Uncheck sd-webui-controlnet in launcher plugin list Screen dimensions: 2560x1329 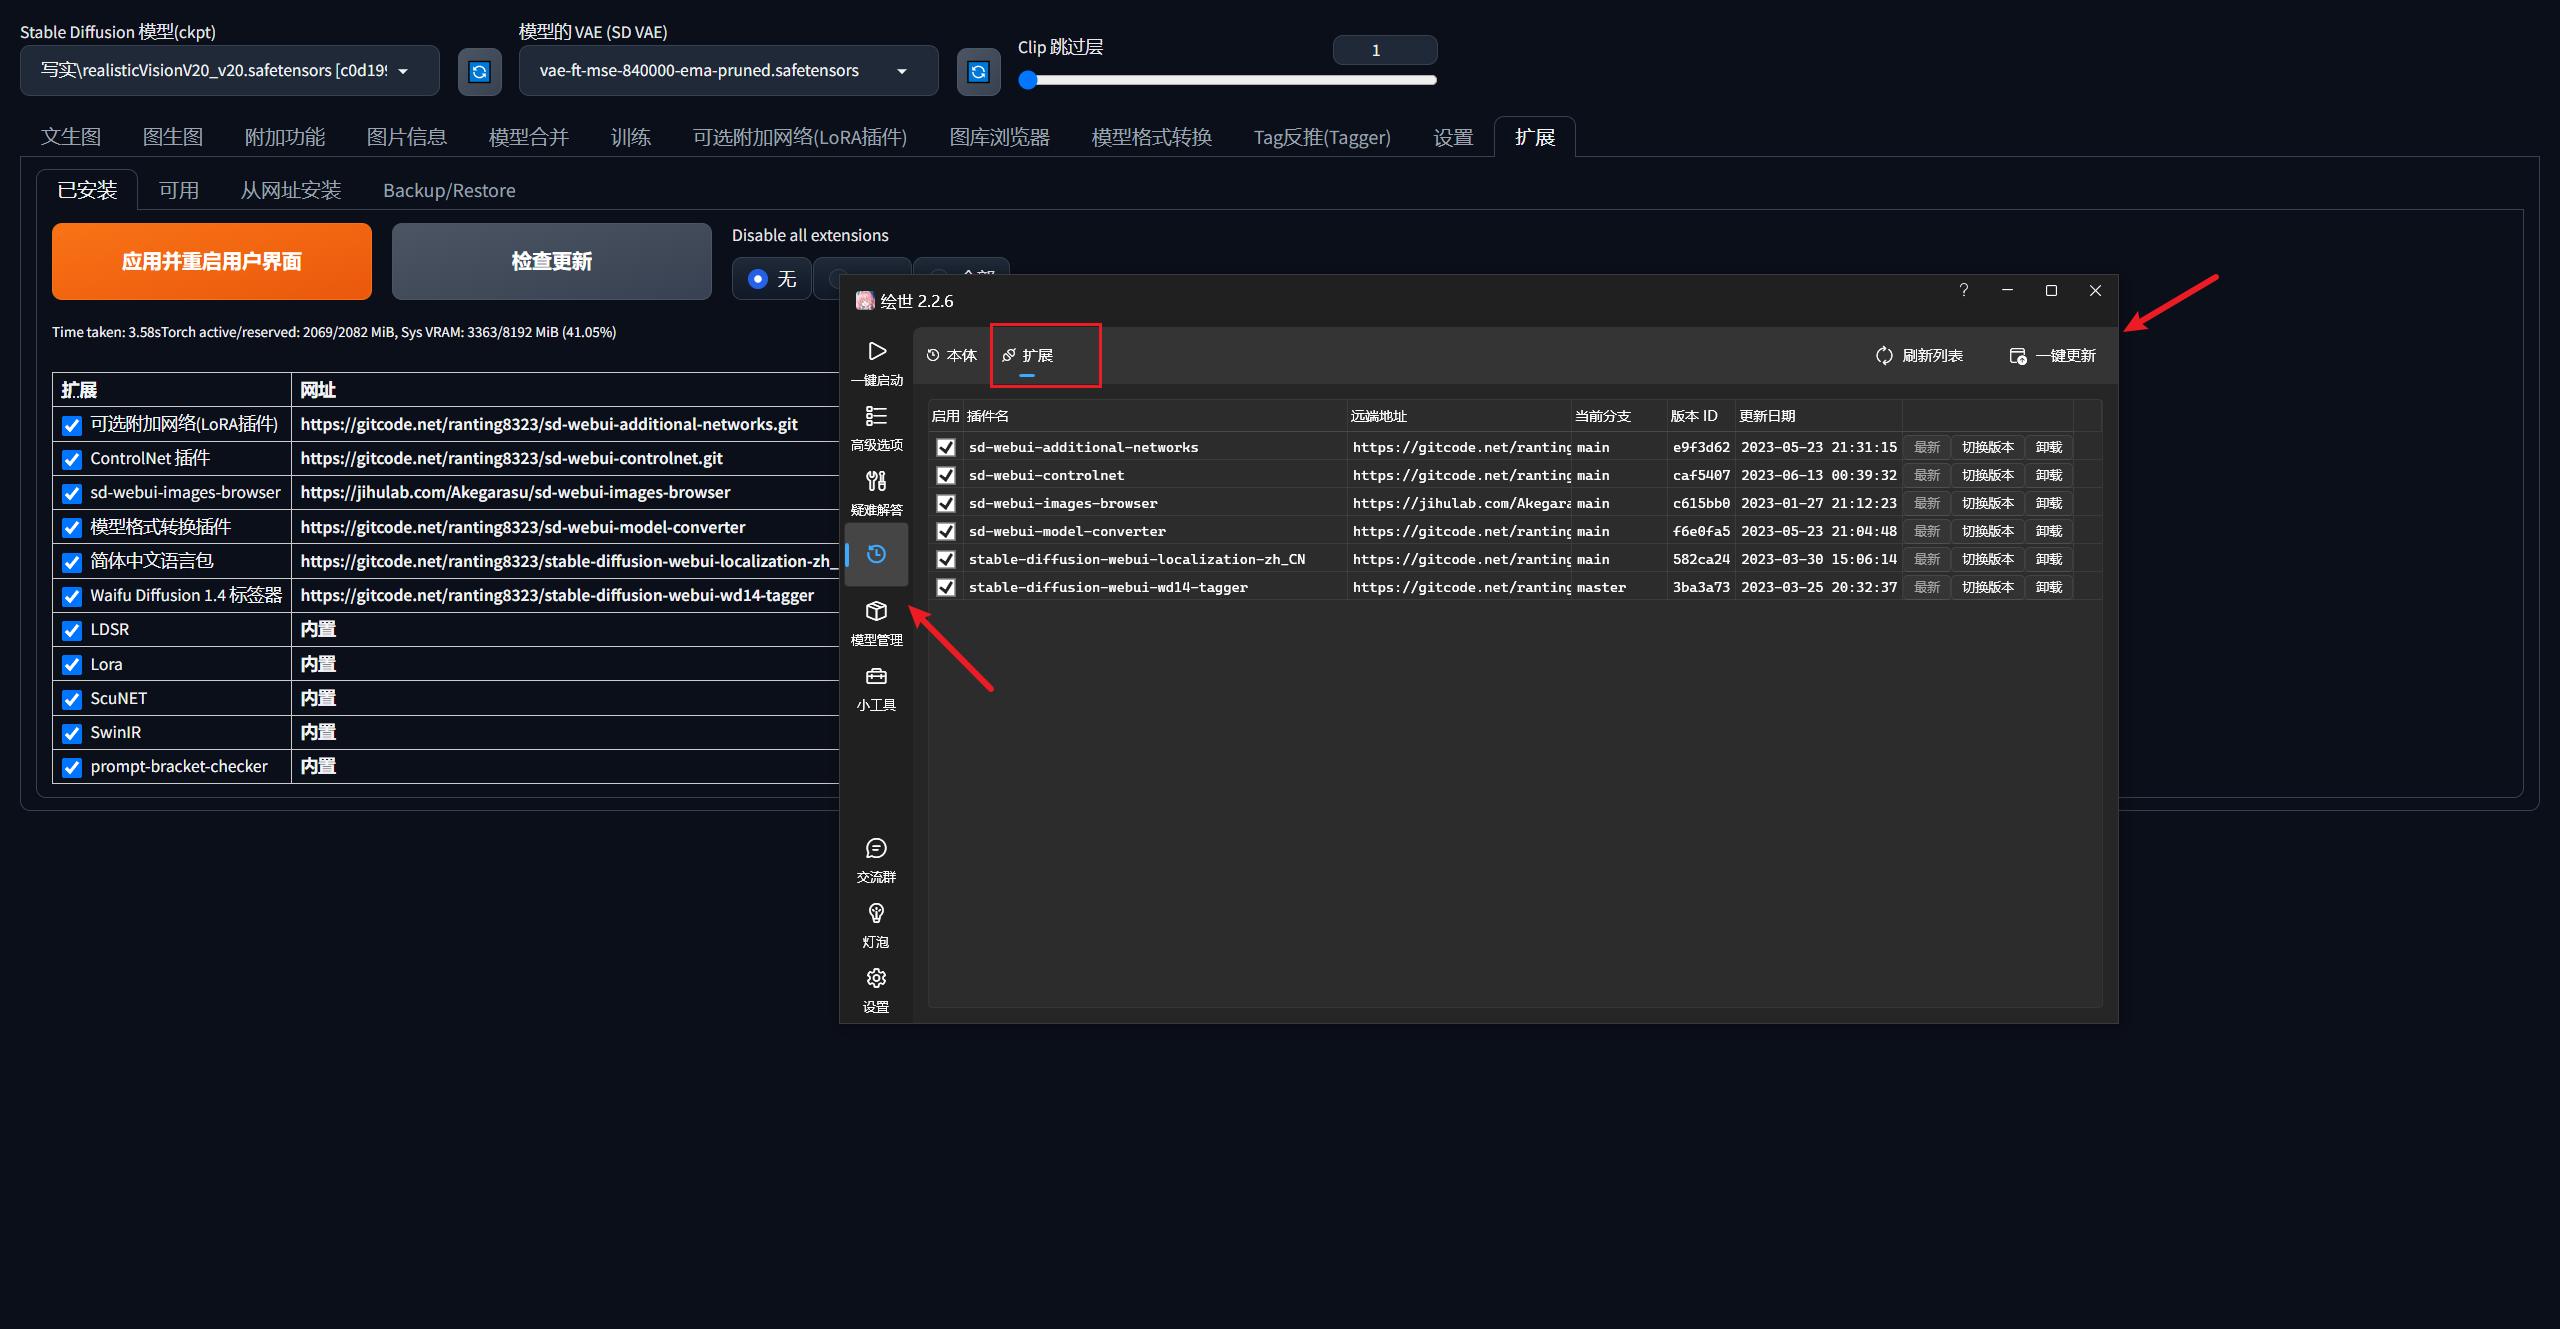coord(945,476)
